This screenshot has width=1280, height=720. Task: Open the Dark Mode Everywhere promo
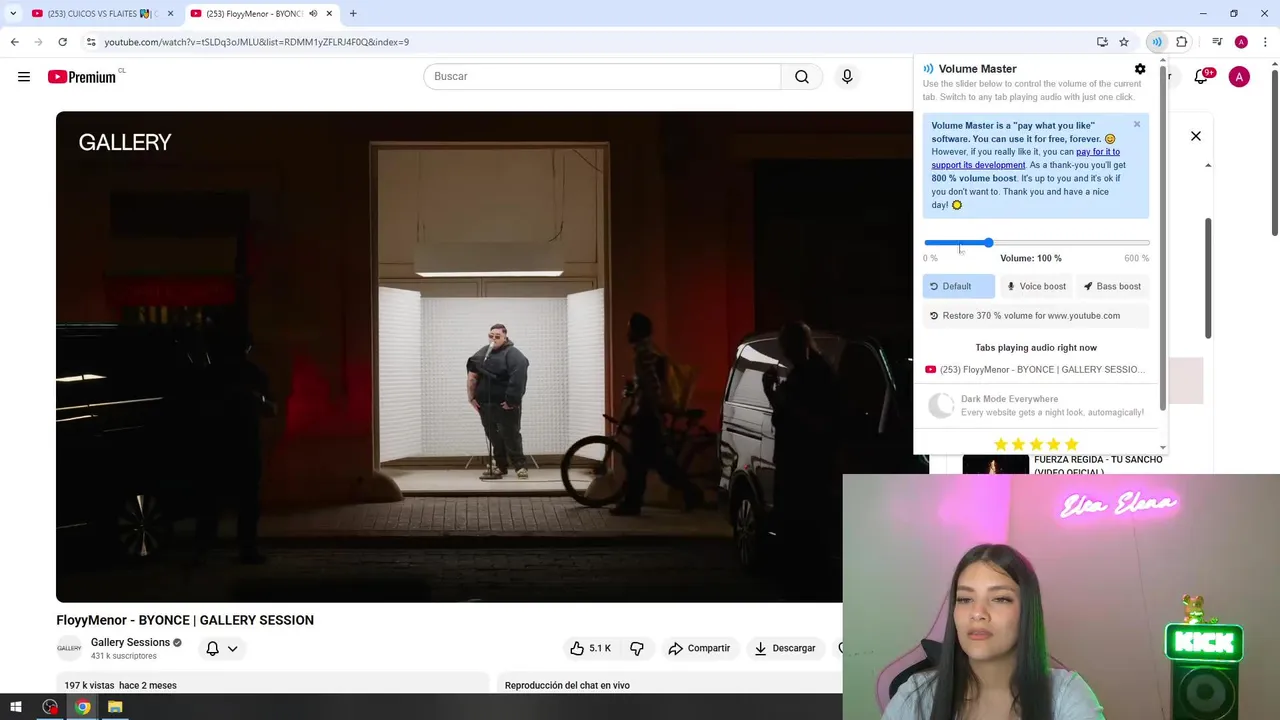click(1036, 405)
